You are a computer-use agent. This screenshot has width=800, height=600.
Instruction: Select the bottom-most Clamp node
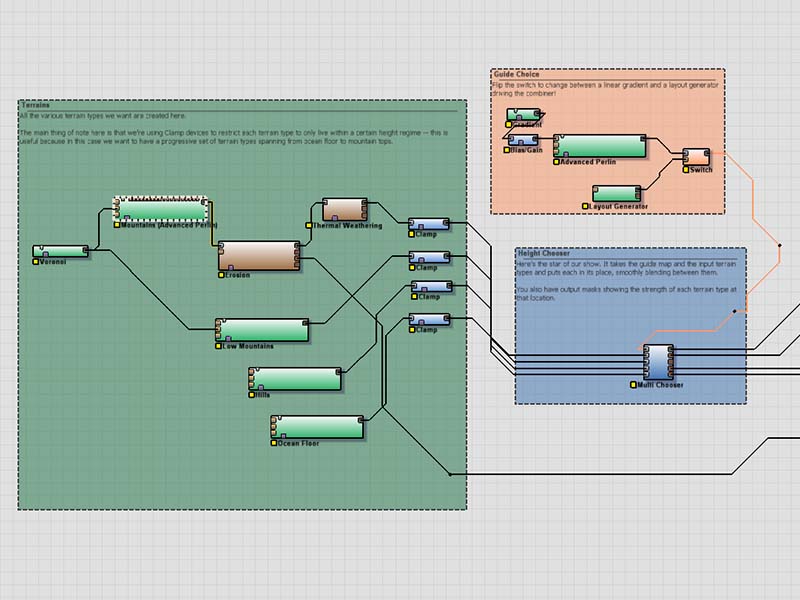(430, 320)
